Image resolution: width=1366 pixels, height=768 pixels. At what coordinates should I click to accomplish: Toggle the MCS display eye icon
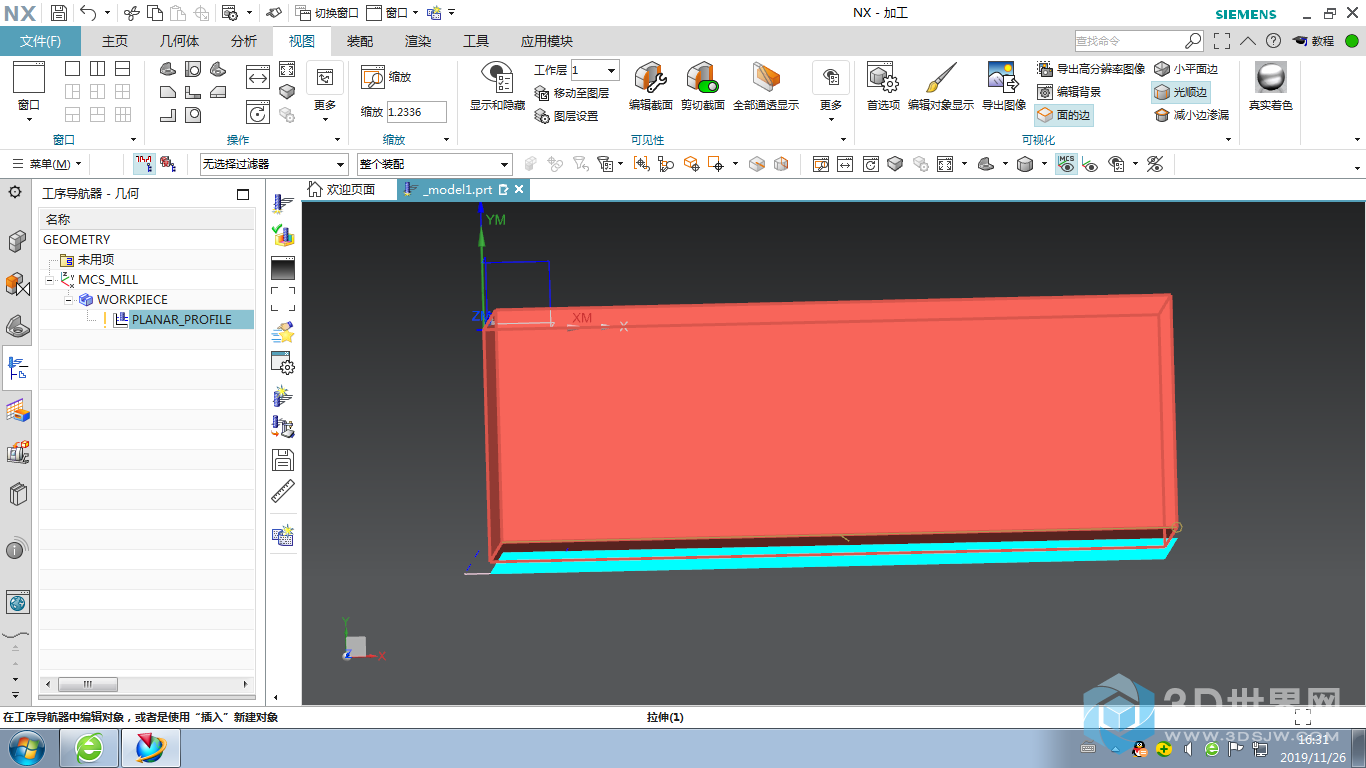click(x=1067, y=164)
